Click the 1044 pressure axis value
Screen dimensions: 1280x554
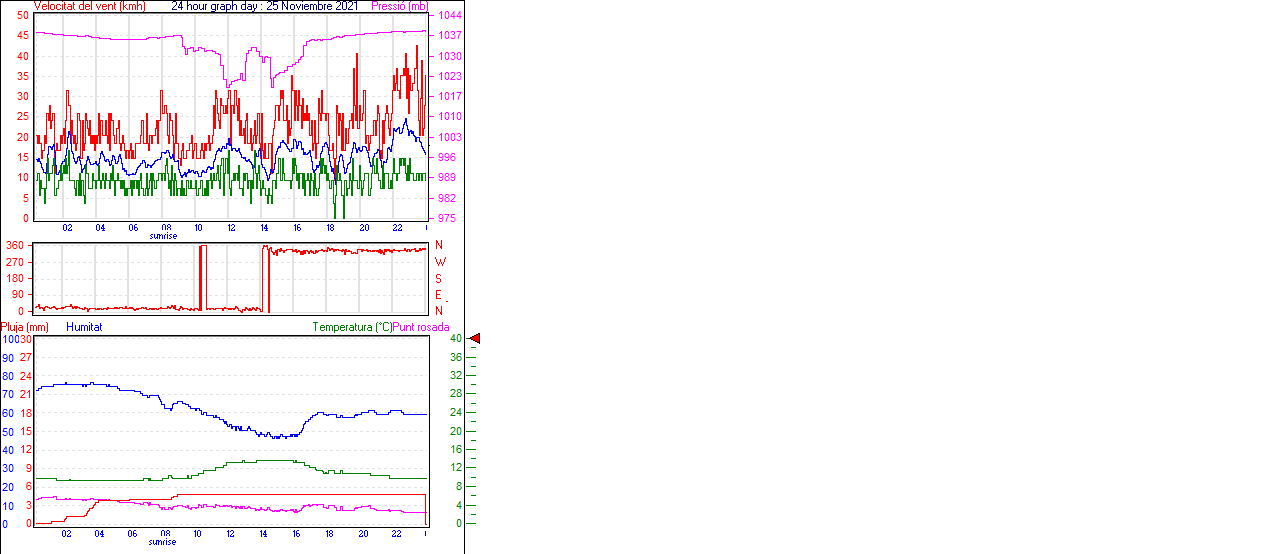449,16
